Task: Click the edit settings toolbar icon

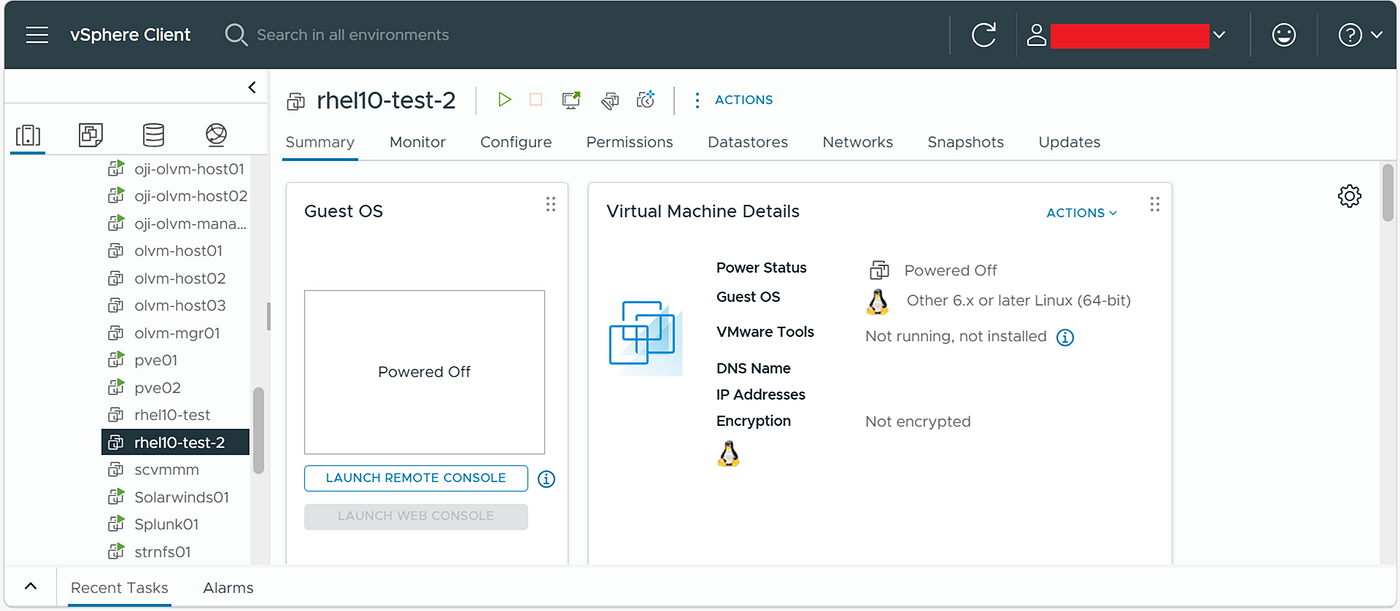Action: pos(610,100)
